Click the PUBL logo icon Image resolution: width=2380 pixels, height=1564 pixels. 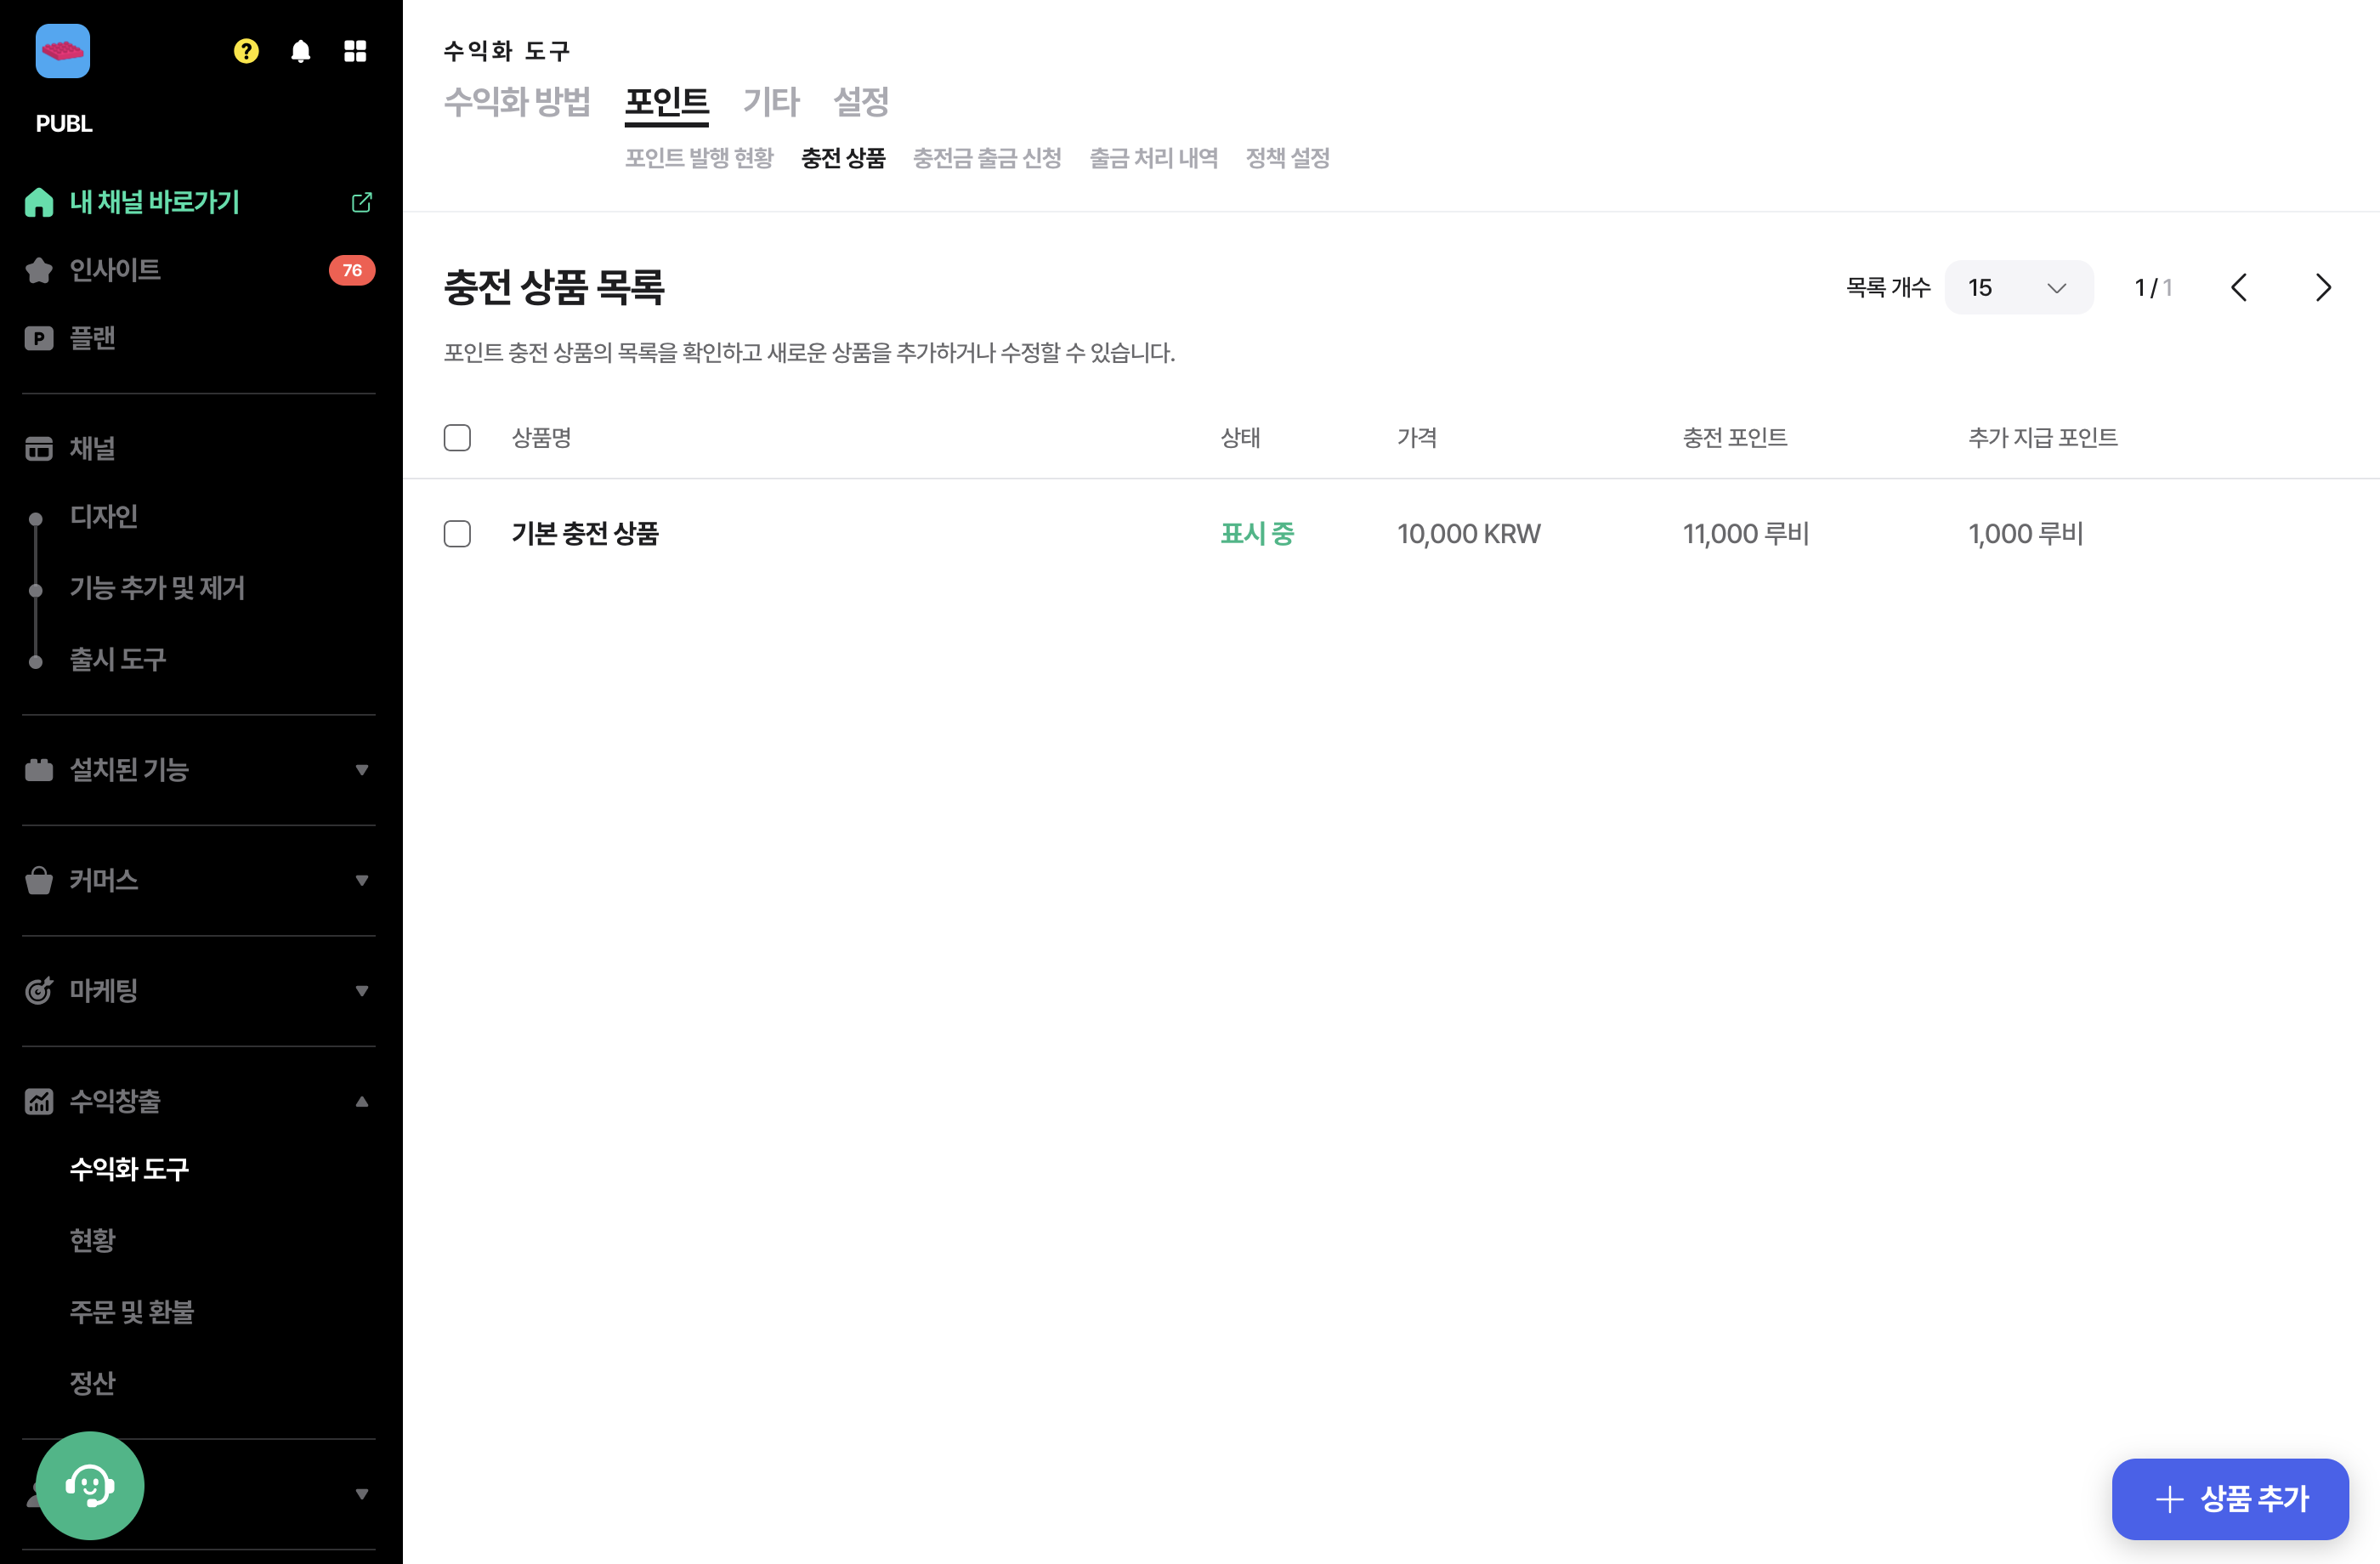tap(62, 51)
